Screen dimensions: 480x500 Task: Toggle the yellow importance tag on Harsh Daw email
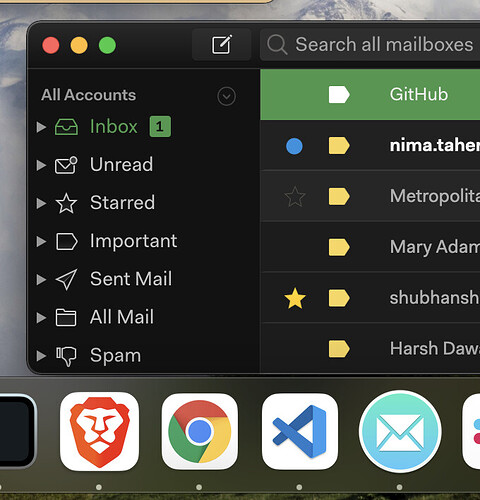pyautogui.click(x=339, y=349)
